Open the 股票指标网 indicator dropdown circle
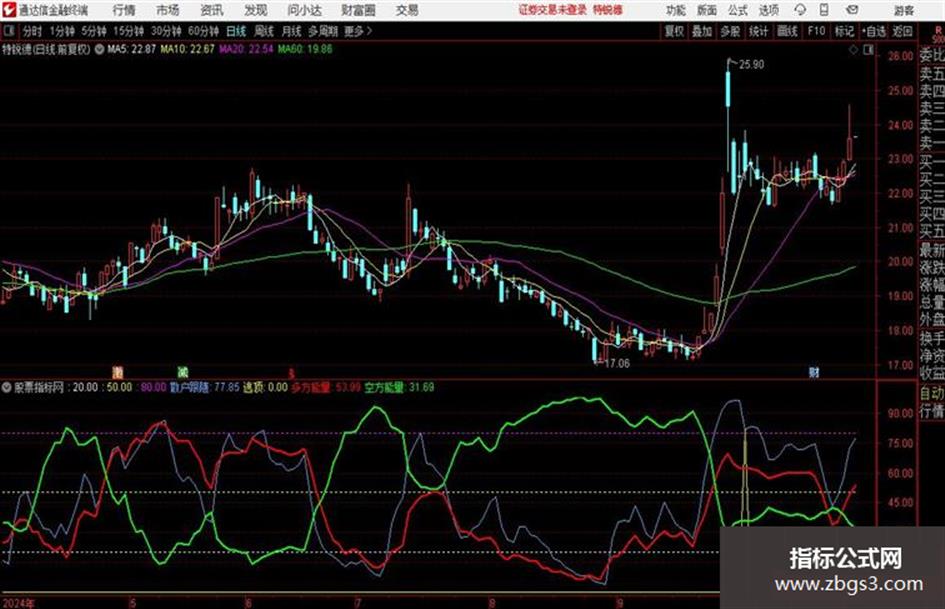945x609 pixels. point(7,387)
